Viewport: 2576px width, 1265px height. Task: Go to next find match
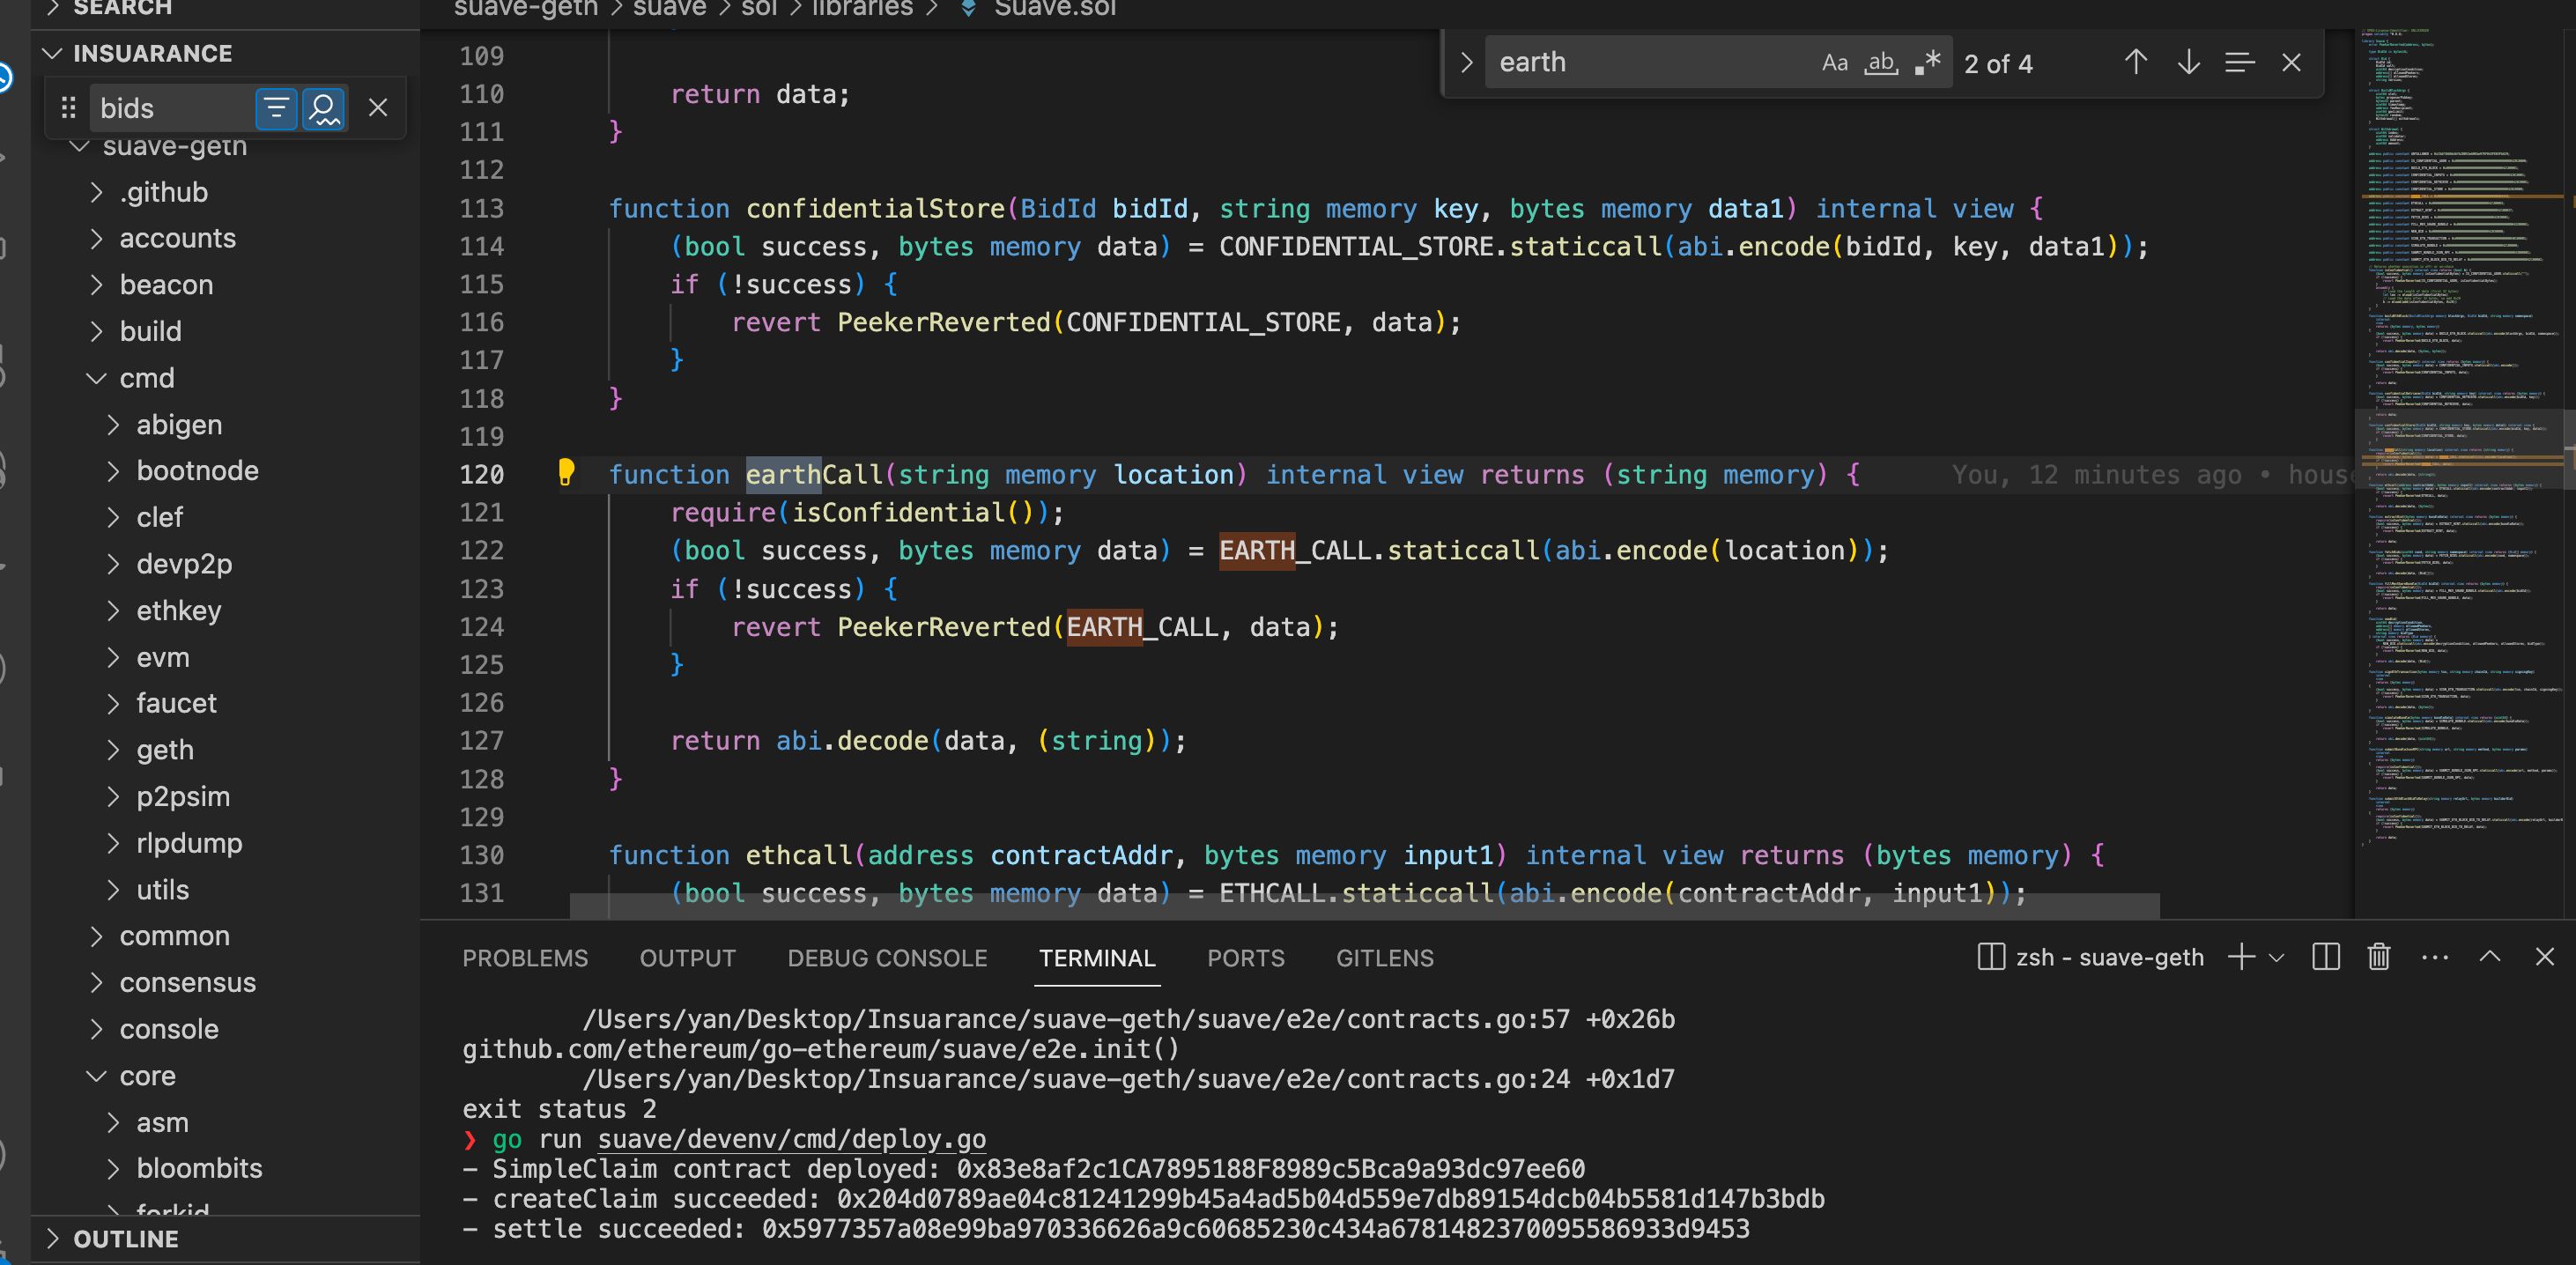click(x=2188, y=63)
